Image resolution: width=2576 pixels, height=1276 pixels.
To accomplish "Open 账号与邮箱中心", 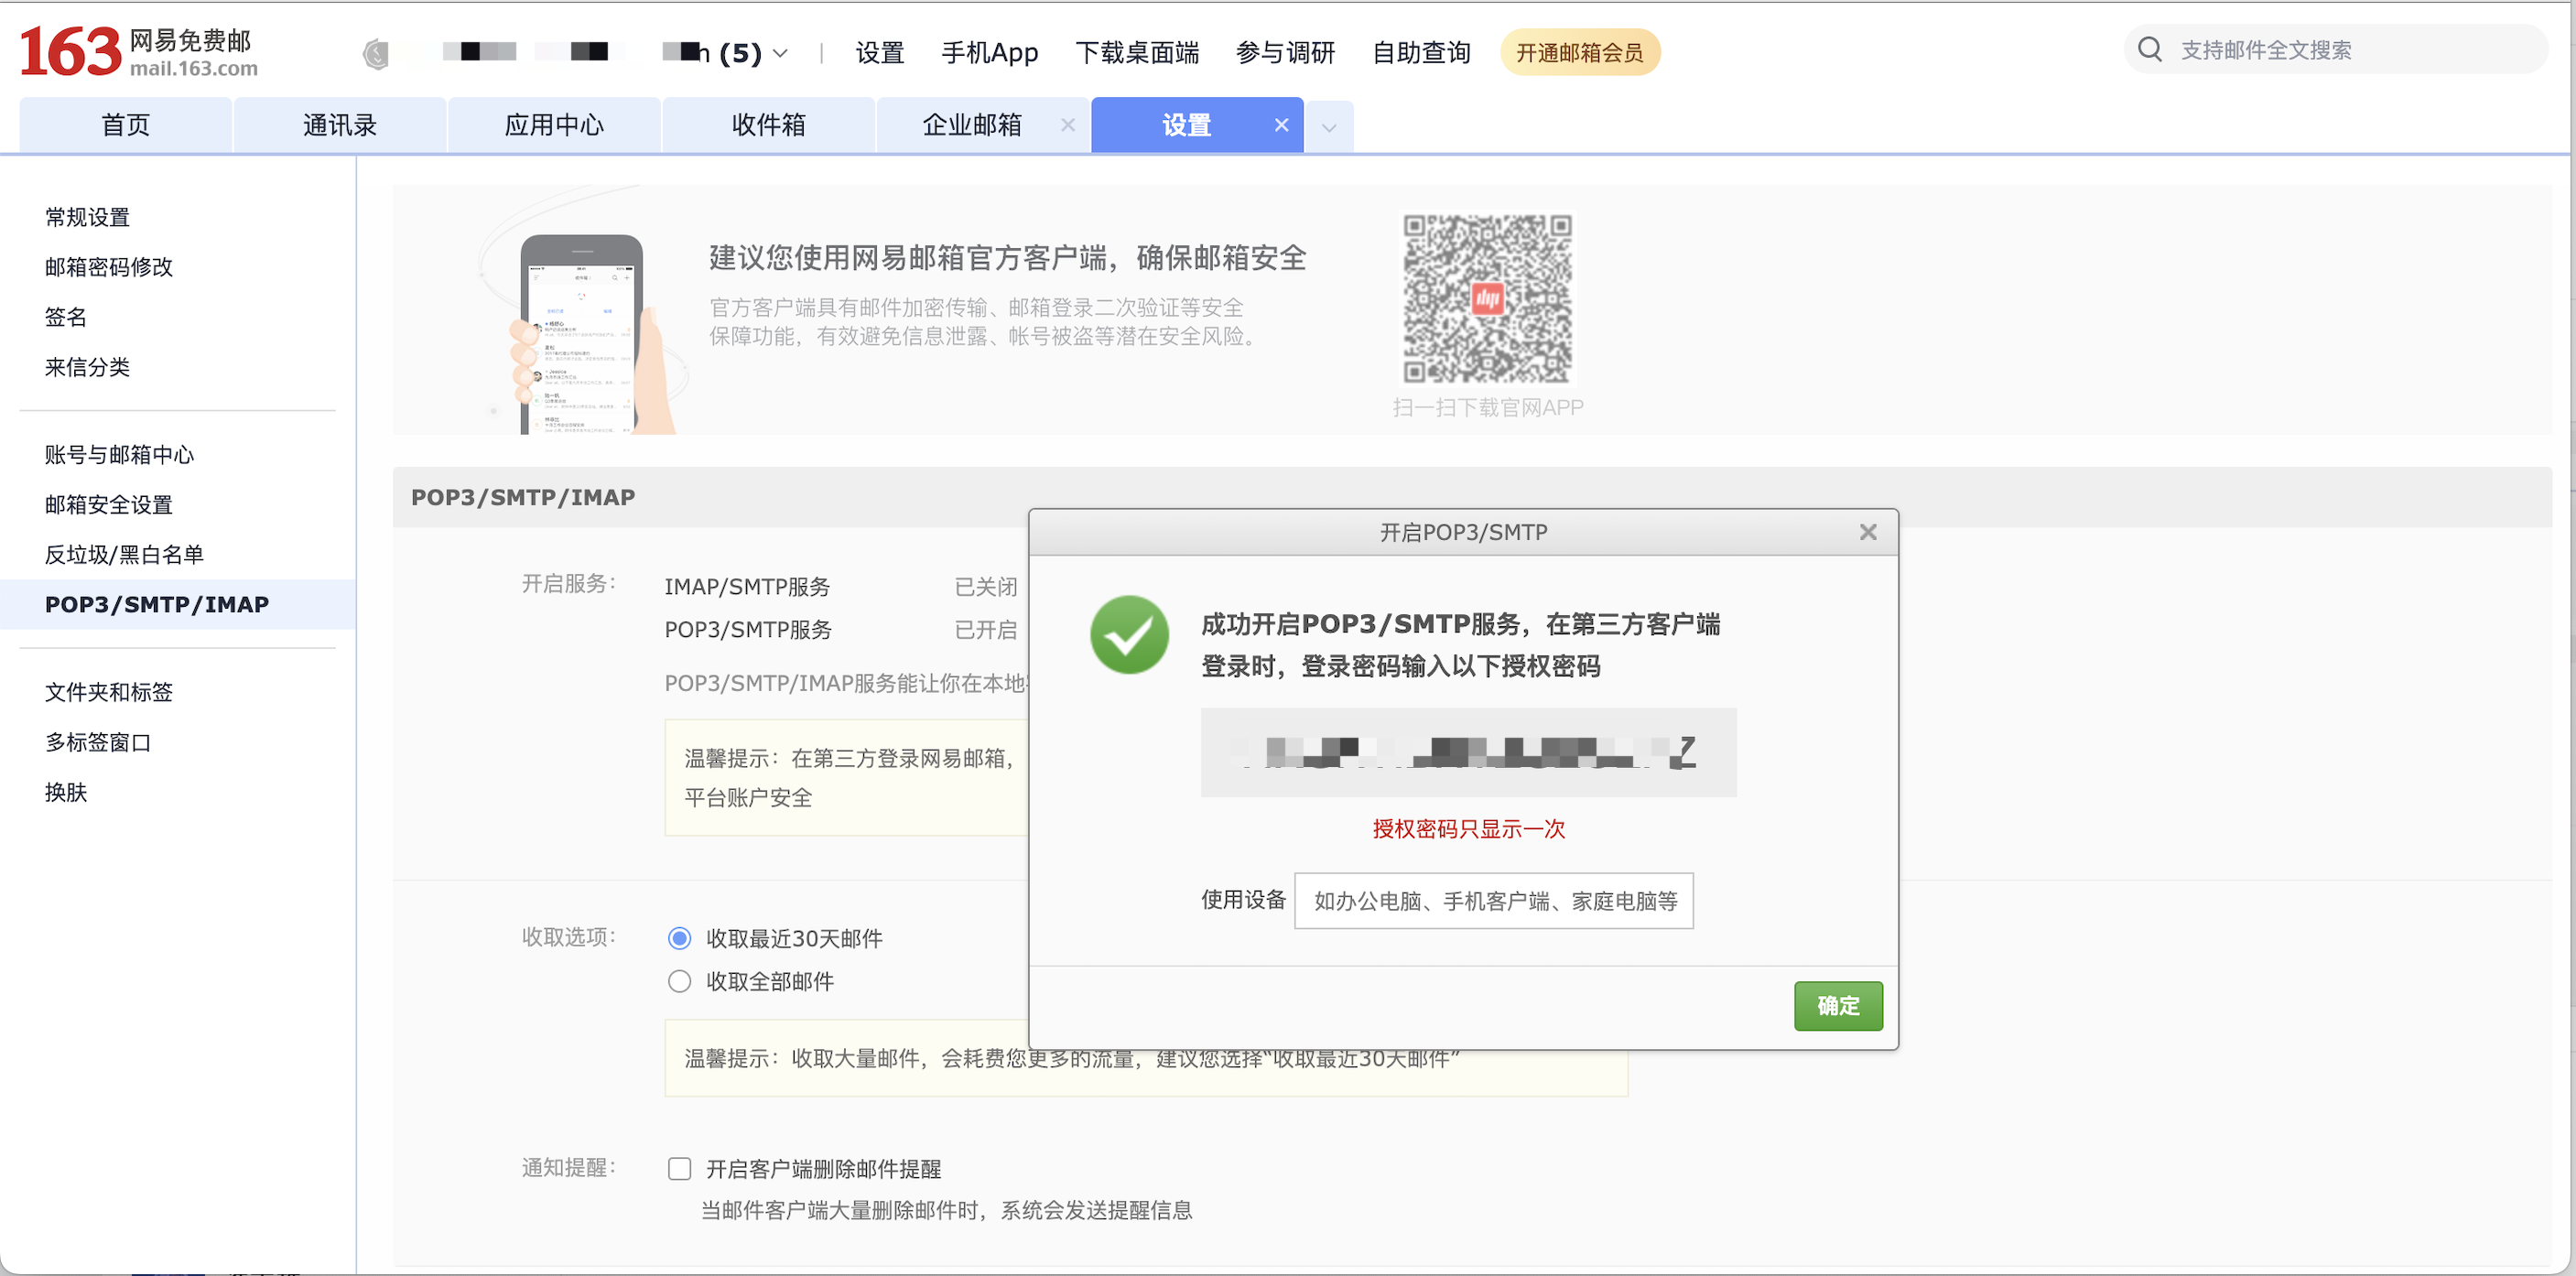I will click(119, 455).
